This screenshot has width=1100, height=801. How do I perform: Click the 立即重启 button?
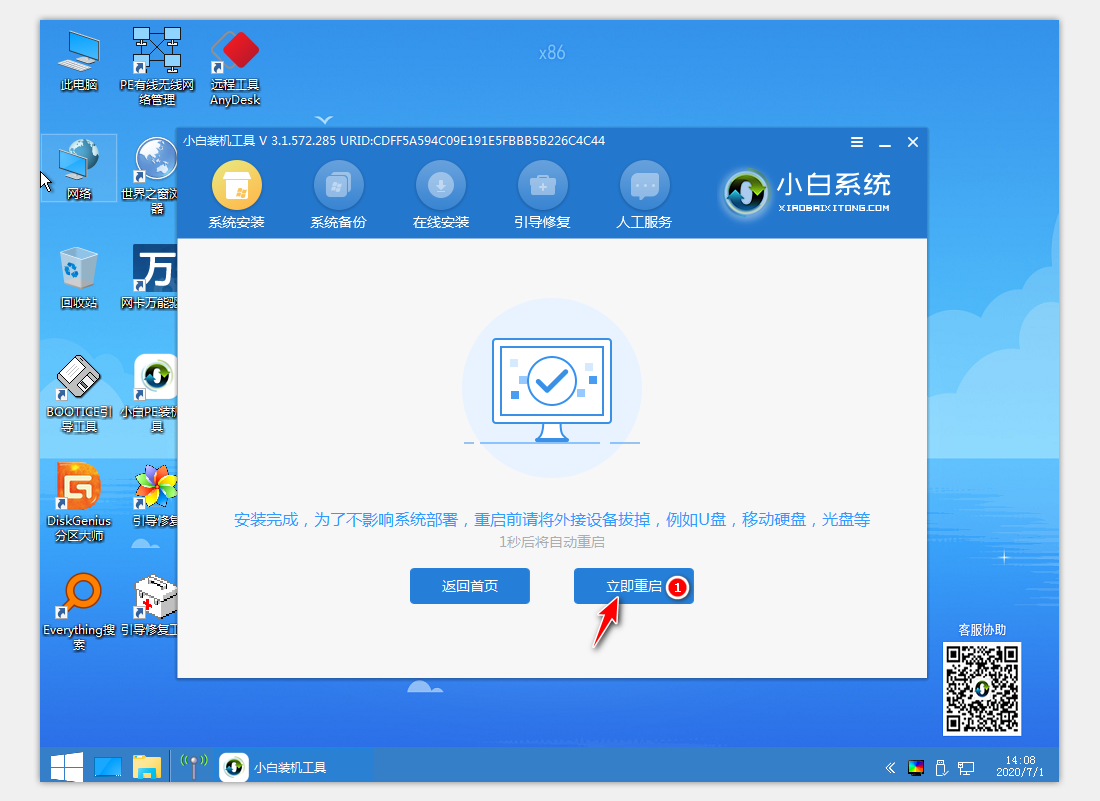tap(633, 586)
